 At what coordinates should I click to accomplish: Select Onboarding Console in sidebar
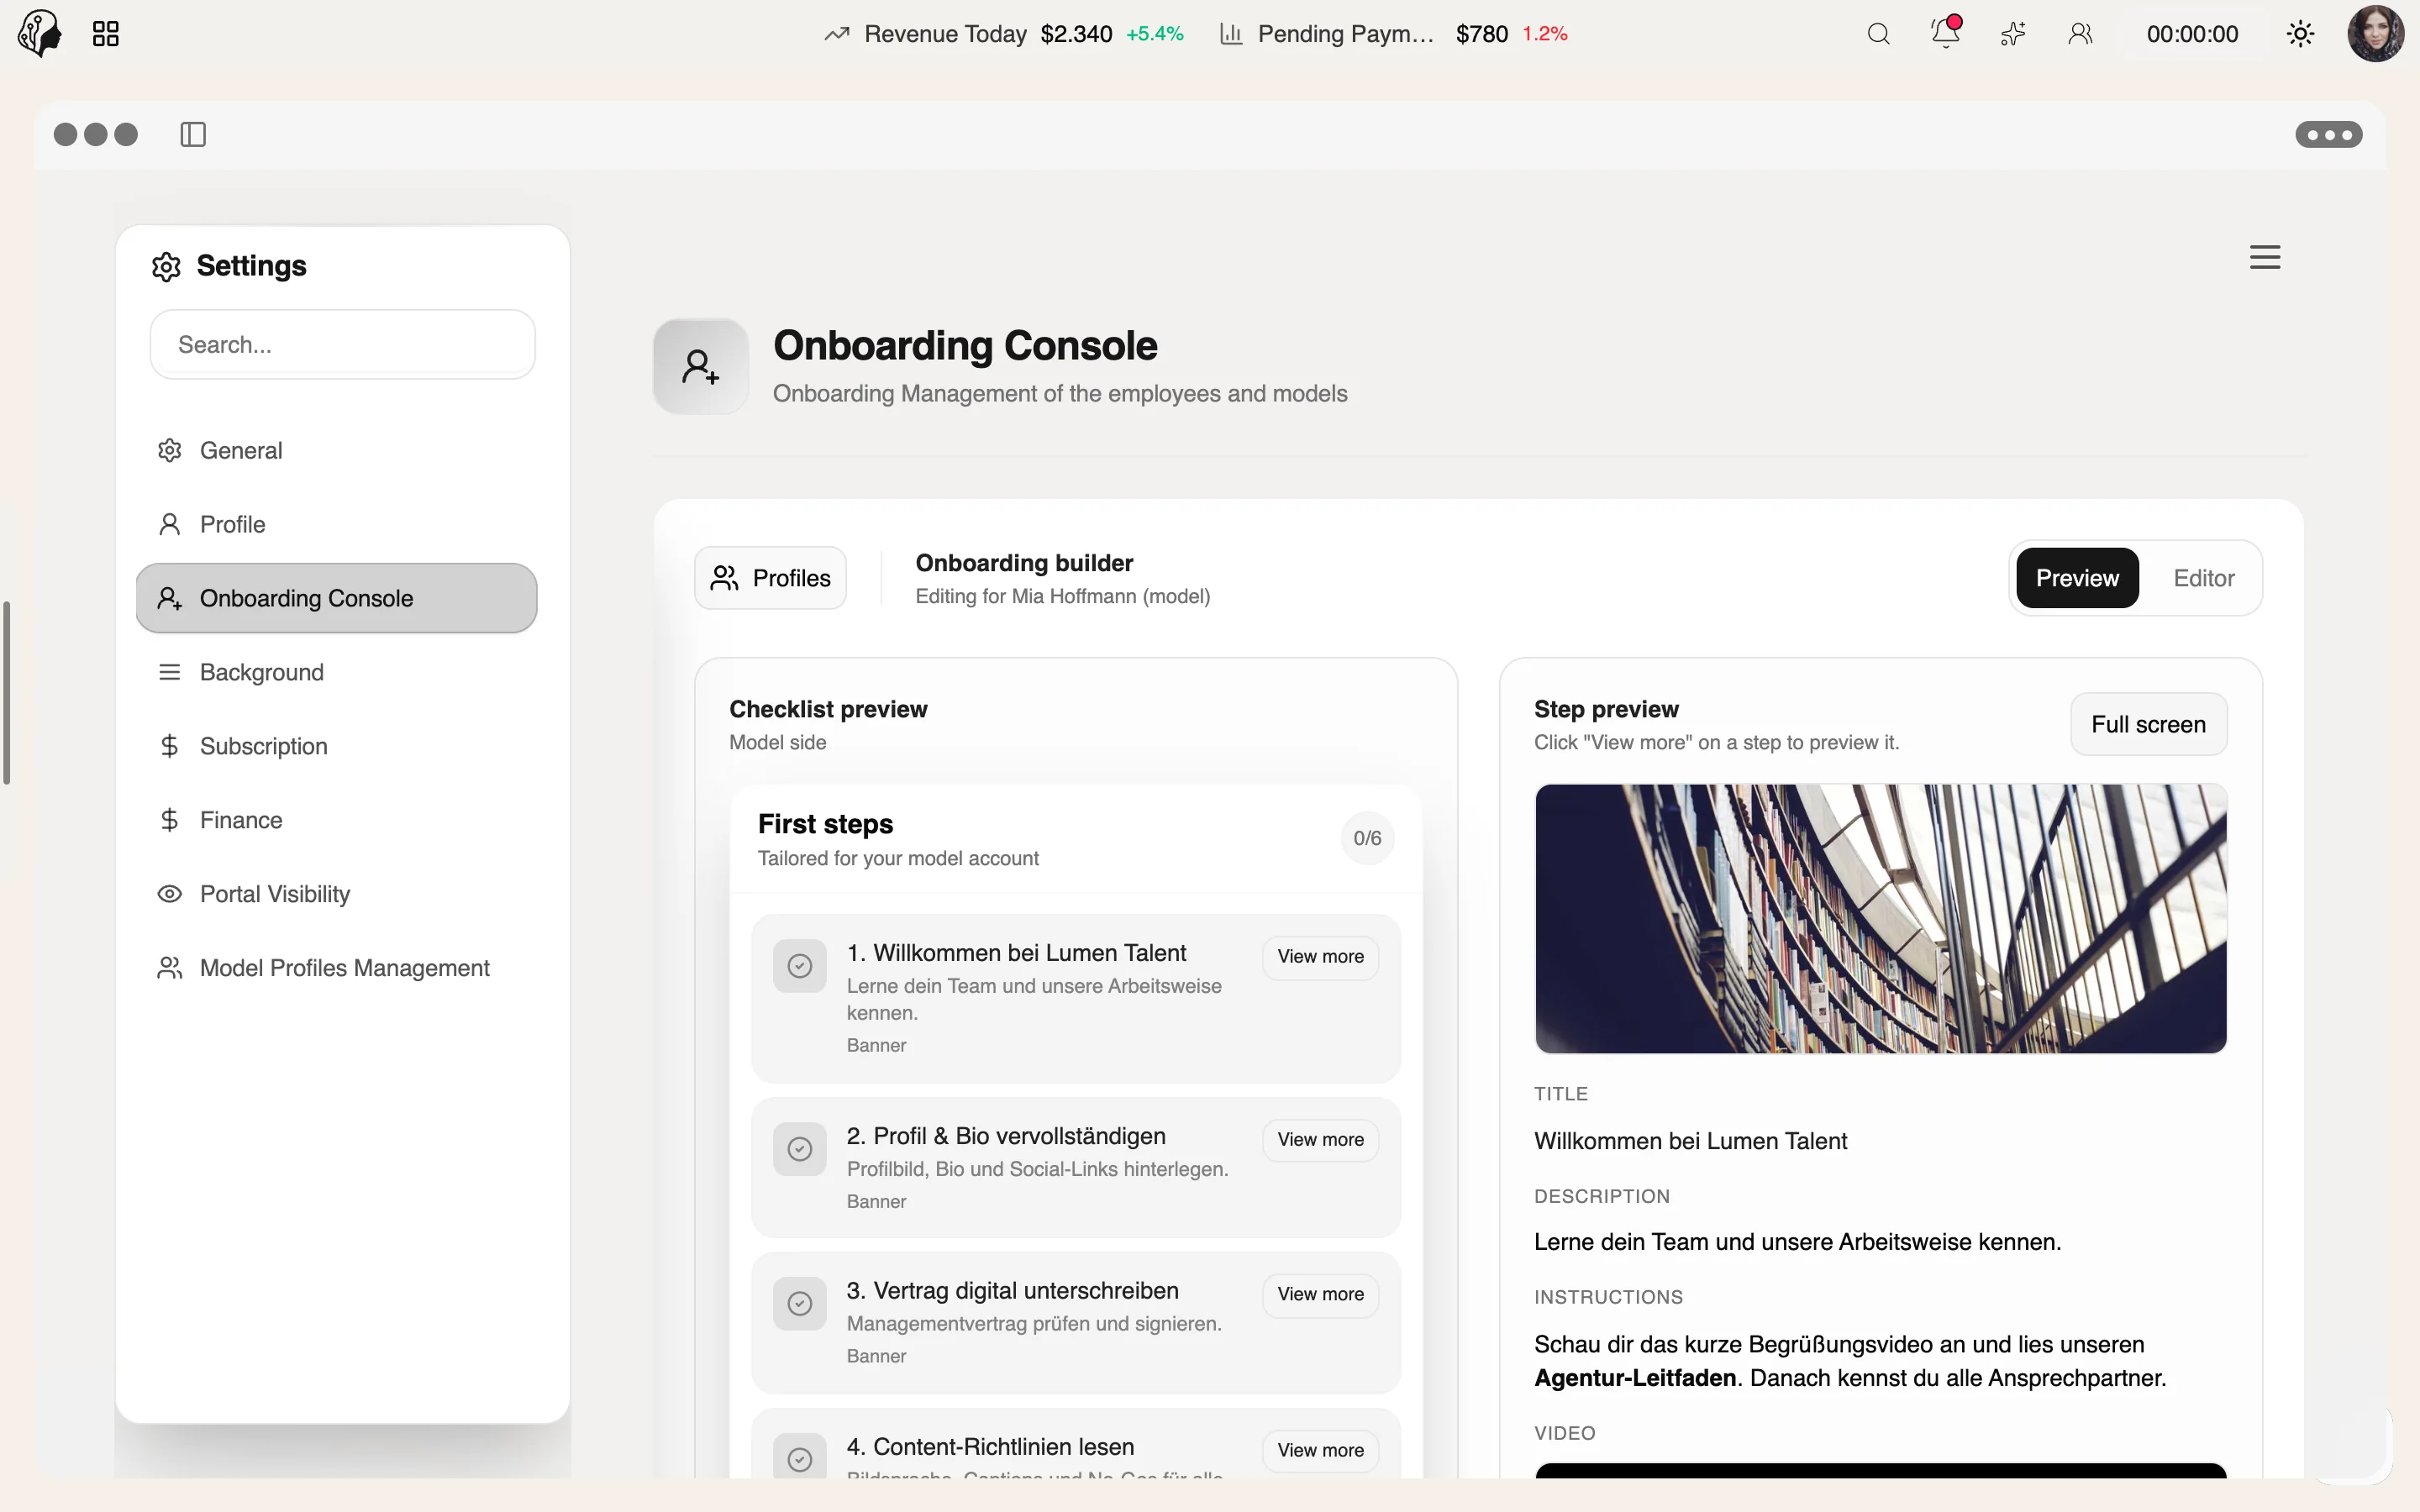[337, 598]
